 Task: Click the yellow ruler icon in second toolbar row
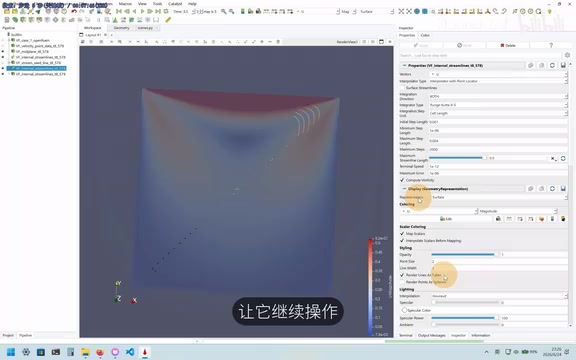[x=168, y=20]
